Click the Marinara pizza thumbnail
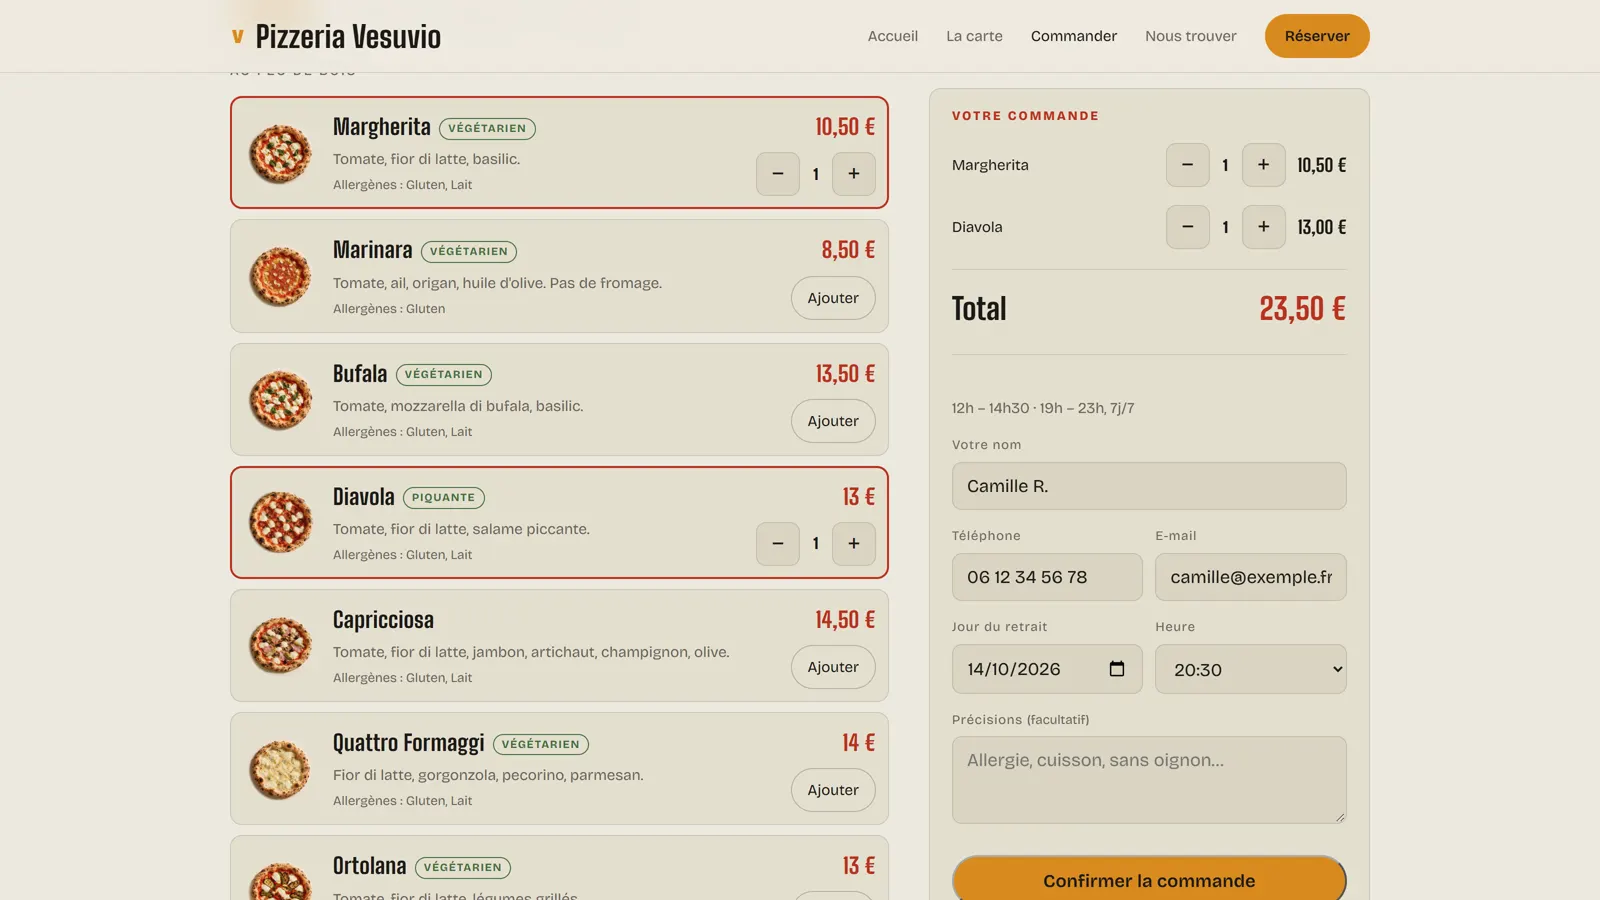The height and width of the screenshot is (900, 1600). click(280, 276)
